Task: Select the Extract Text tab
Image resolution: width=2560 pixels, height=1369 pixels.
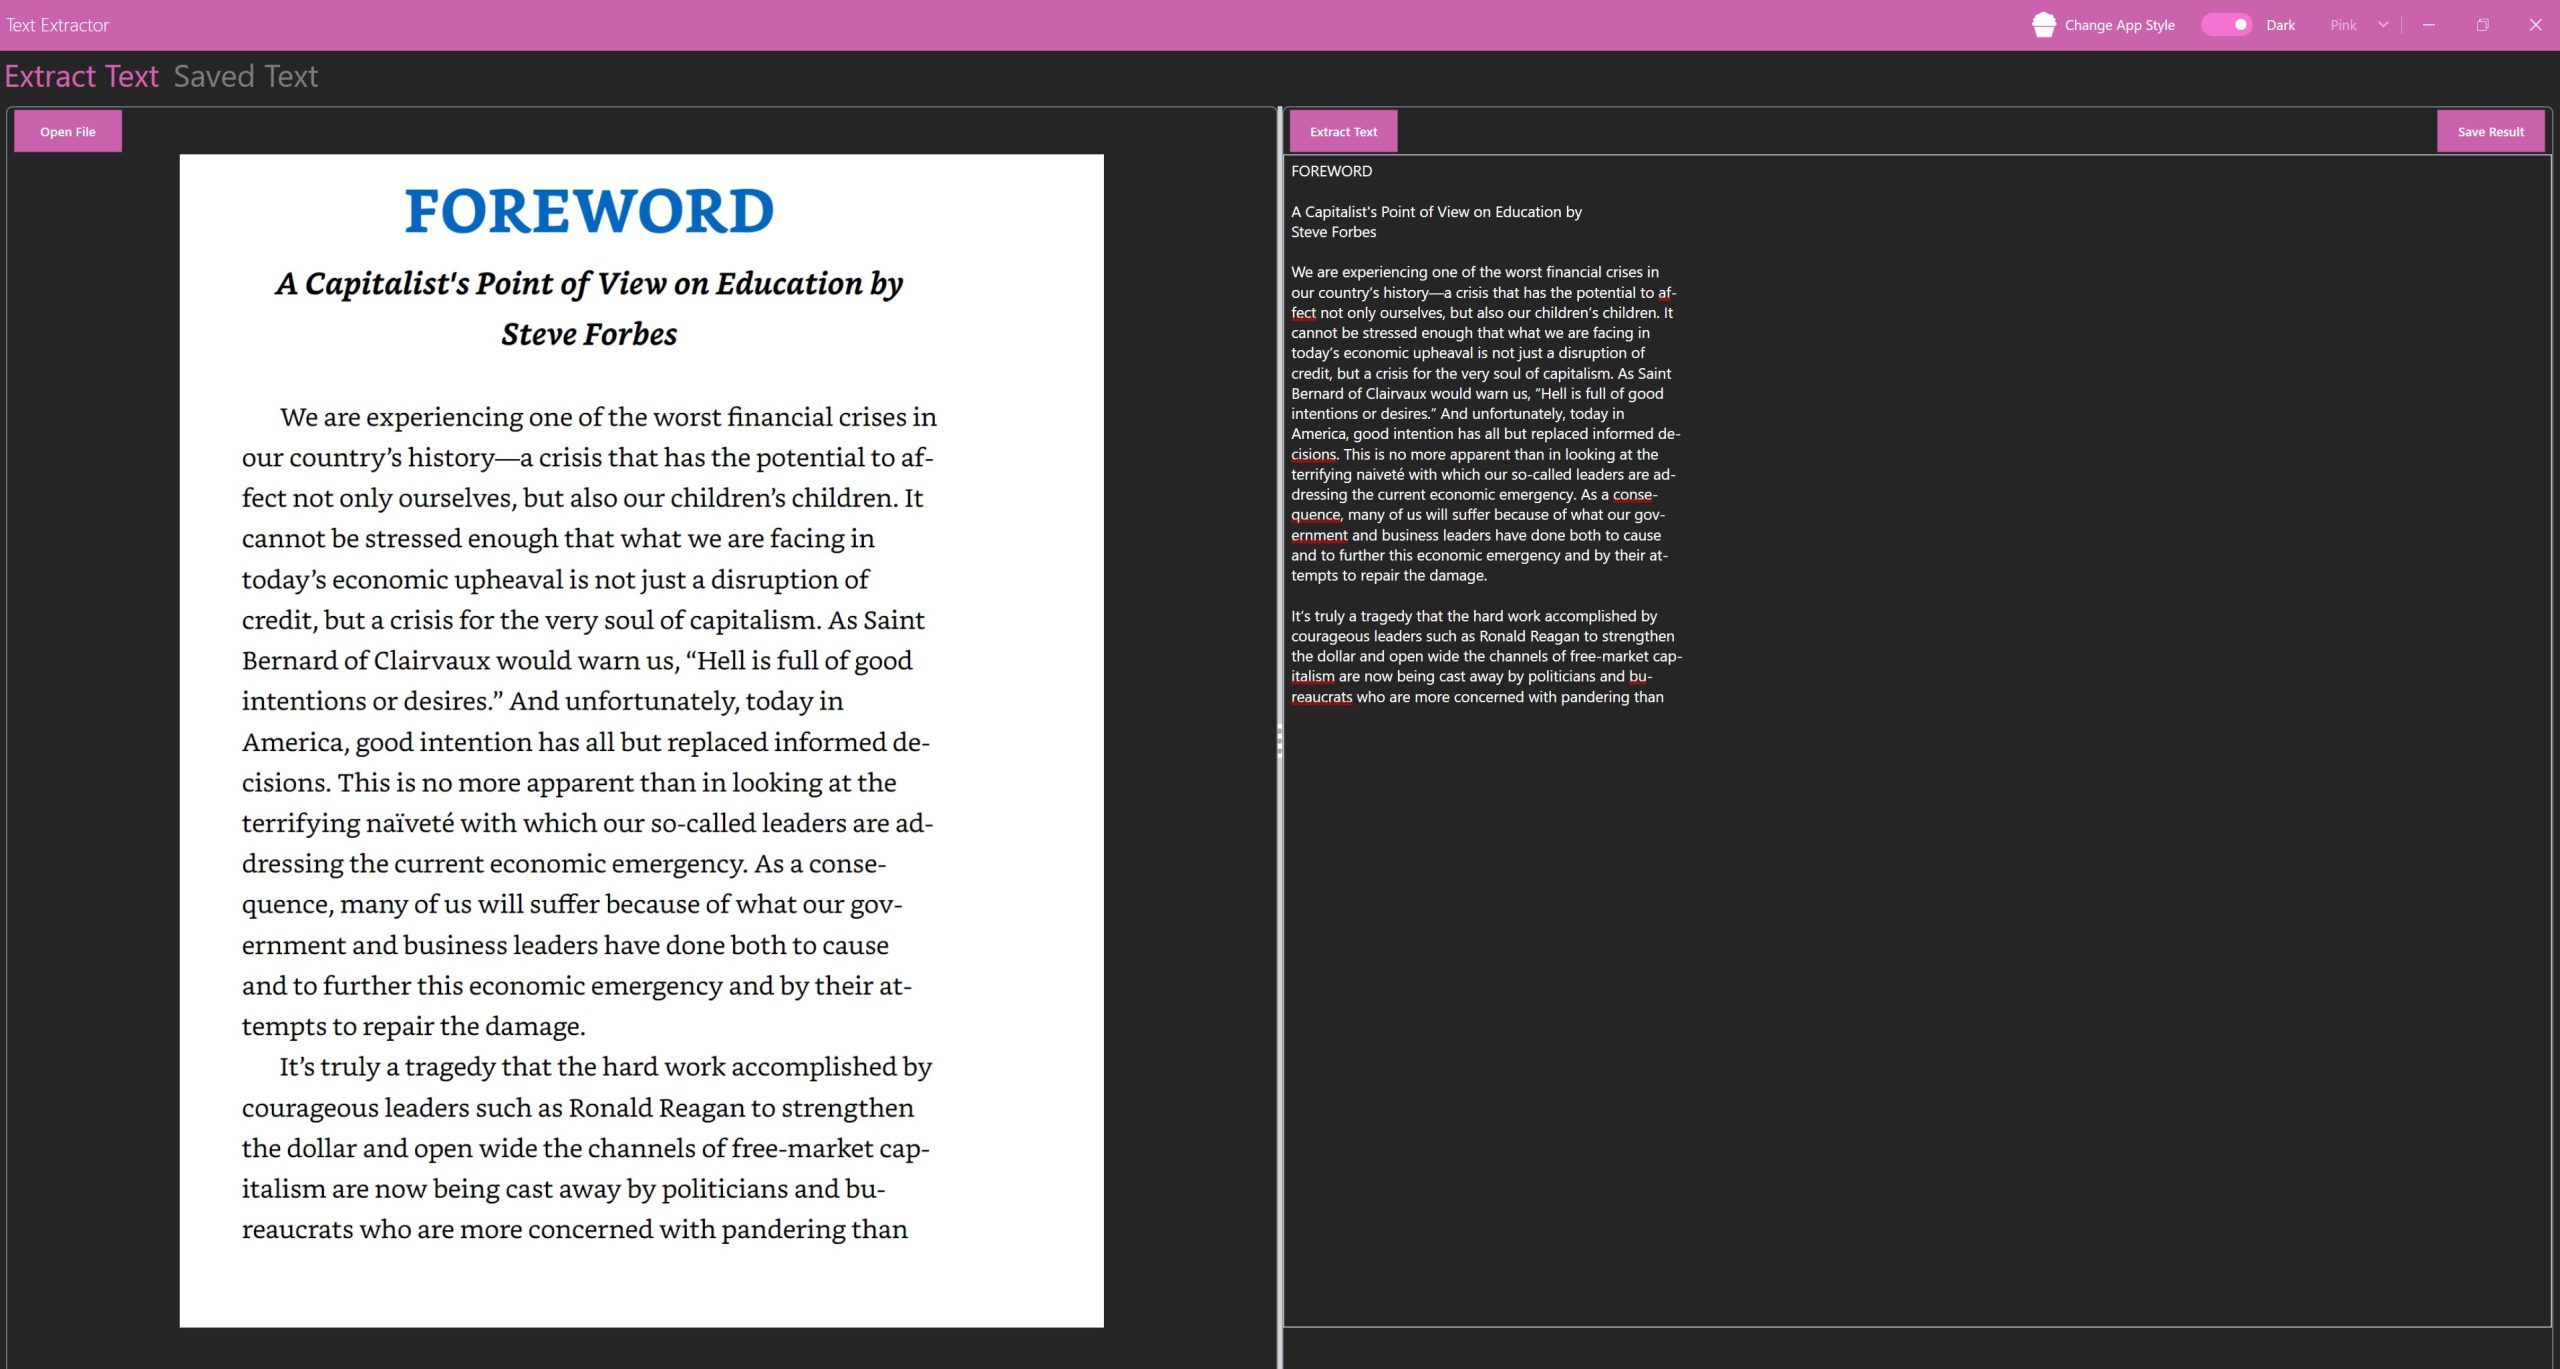Action: (81, 76)
